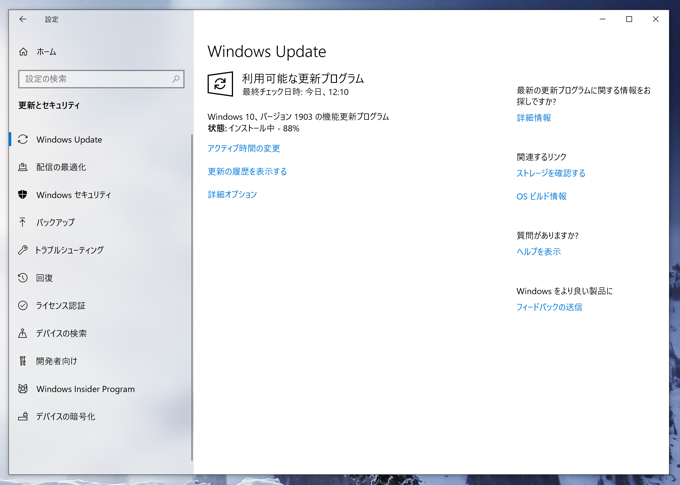Click フィードバックの送信 link
This screenshot has height=485, width=680.
pos(549,307)
